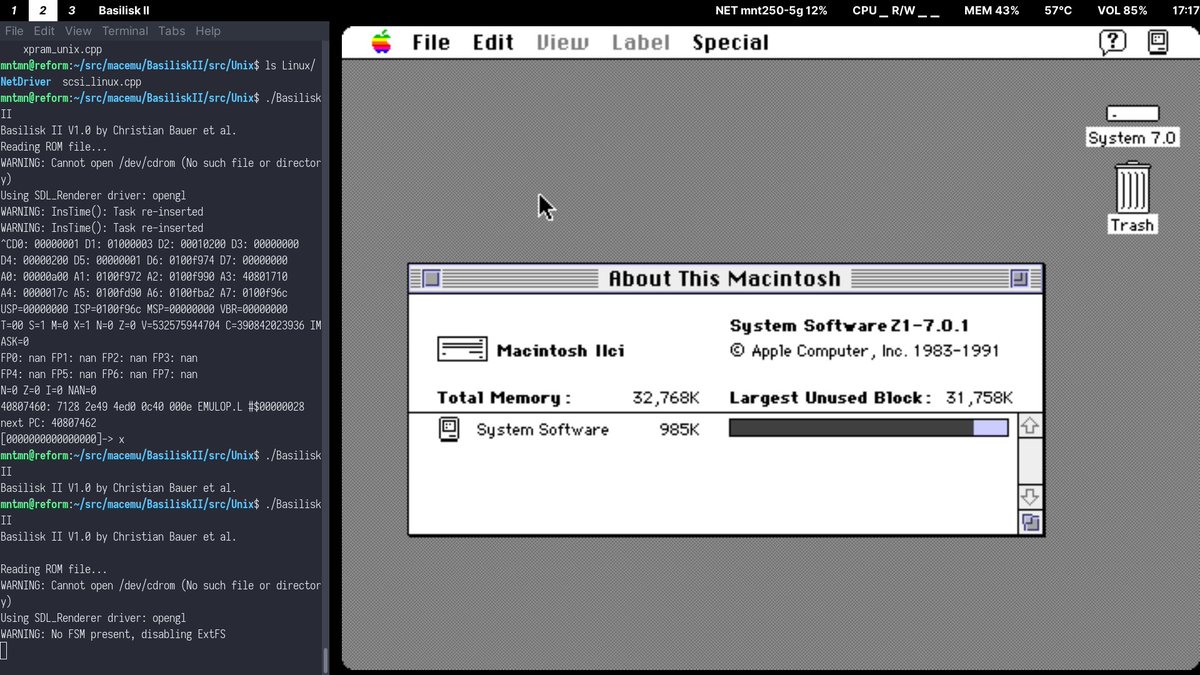Open the Edit menu in Mac menubar
The width and height of the screenshot is (1200, 675).
click(493, 42)
